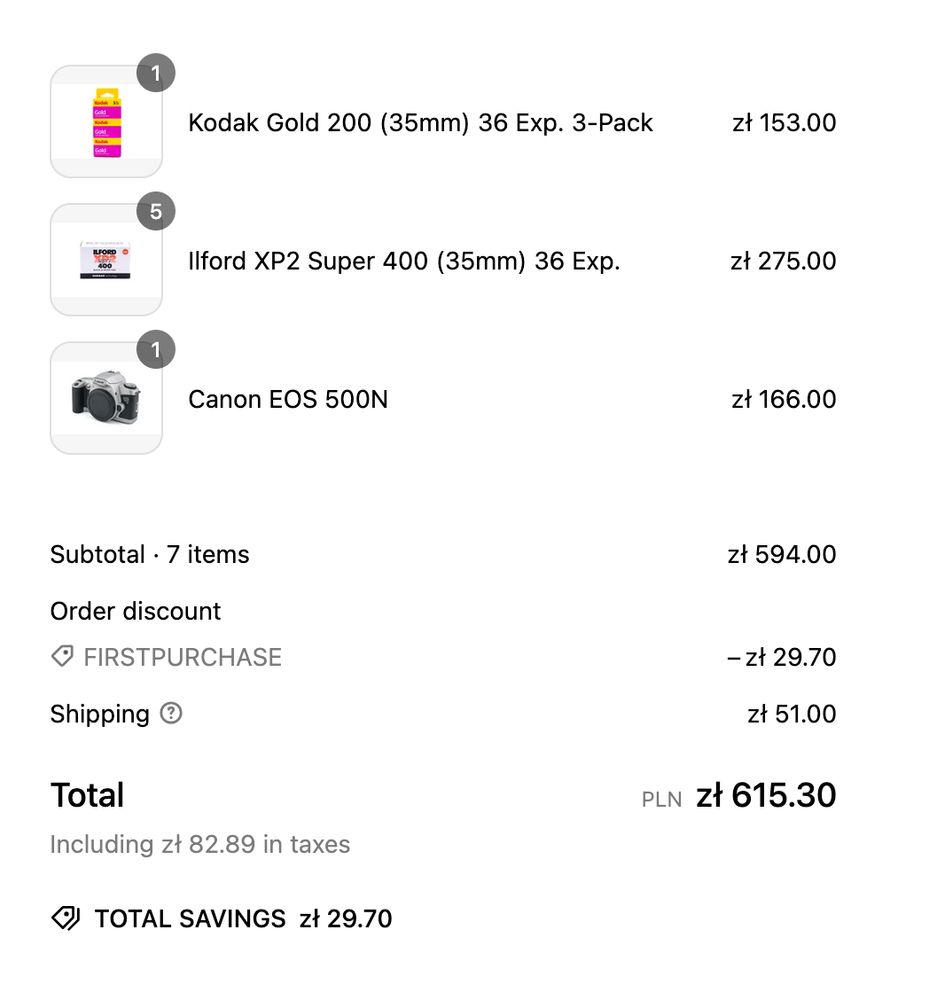Click Kodak Gold 200 3-Pack product name
This screenshot has height=1000, width=929.
pos(420,123)
